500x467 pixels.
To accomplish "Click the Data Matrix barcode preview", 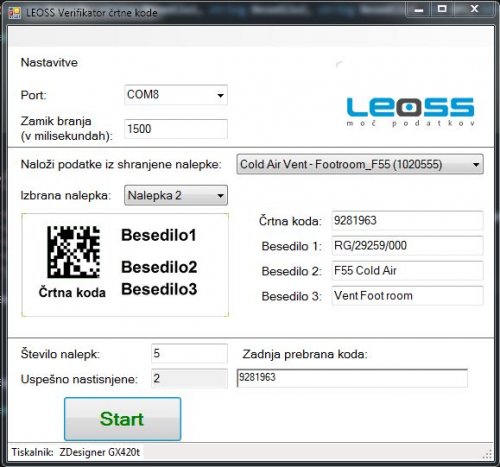I will point(73,252).
